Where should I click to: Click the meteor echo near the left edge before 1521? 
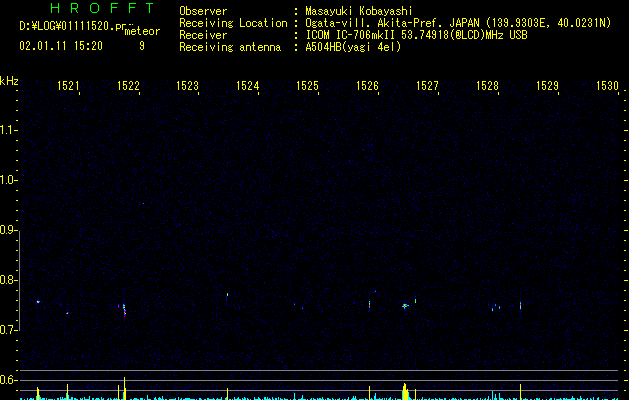(x=38, y=302)
